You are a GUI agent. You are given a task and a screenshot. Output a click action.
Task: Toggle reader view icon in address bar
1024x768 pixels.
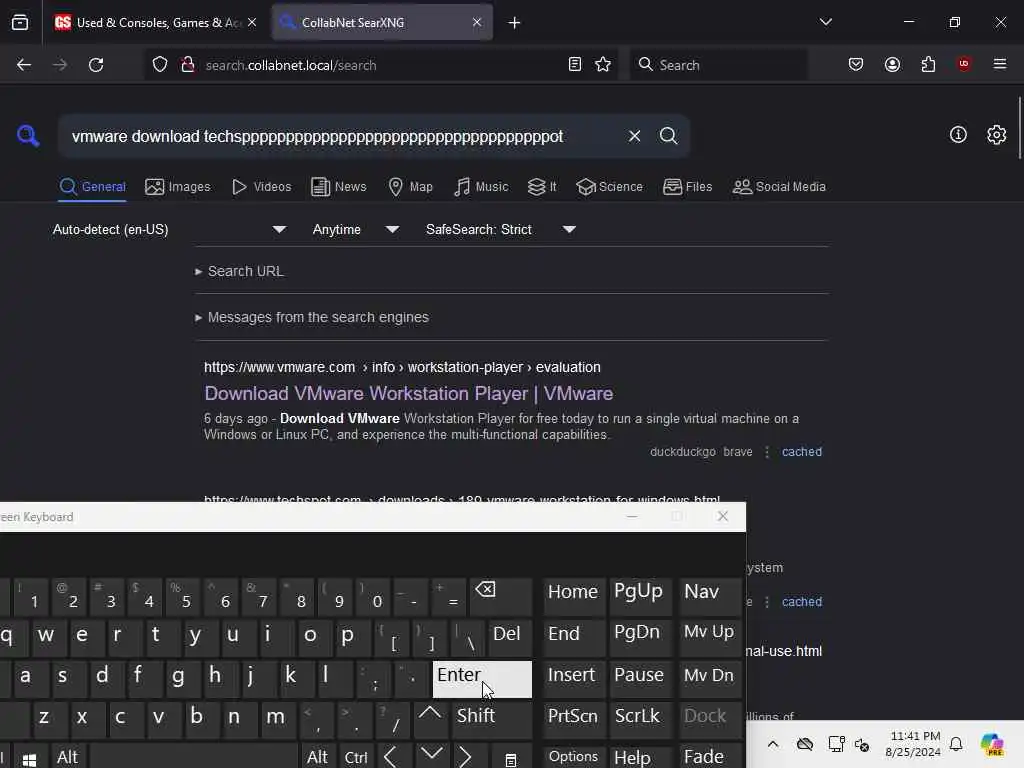coord(575,65)
